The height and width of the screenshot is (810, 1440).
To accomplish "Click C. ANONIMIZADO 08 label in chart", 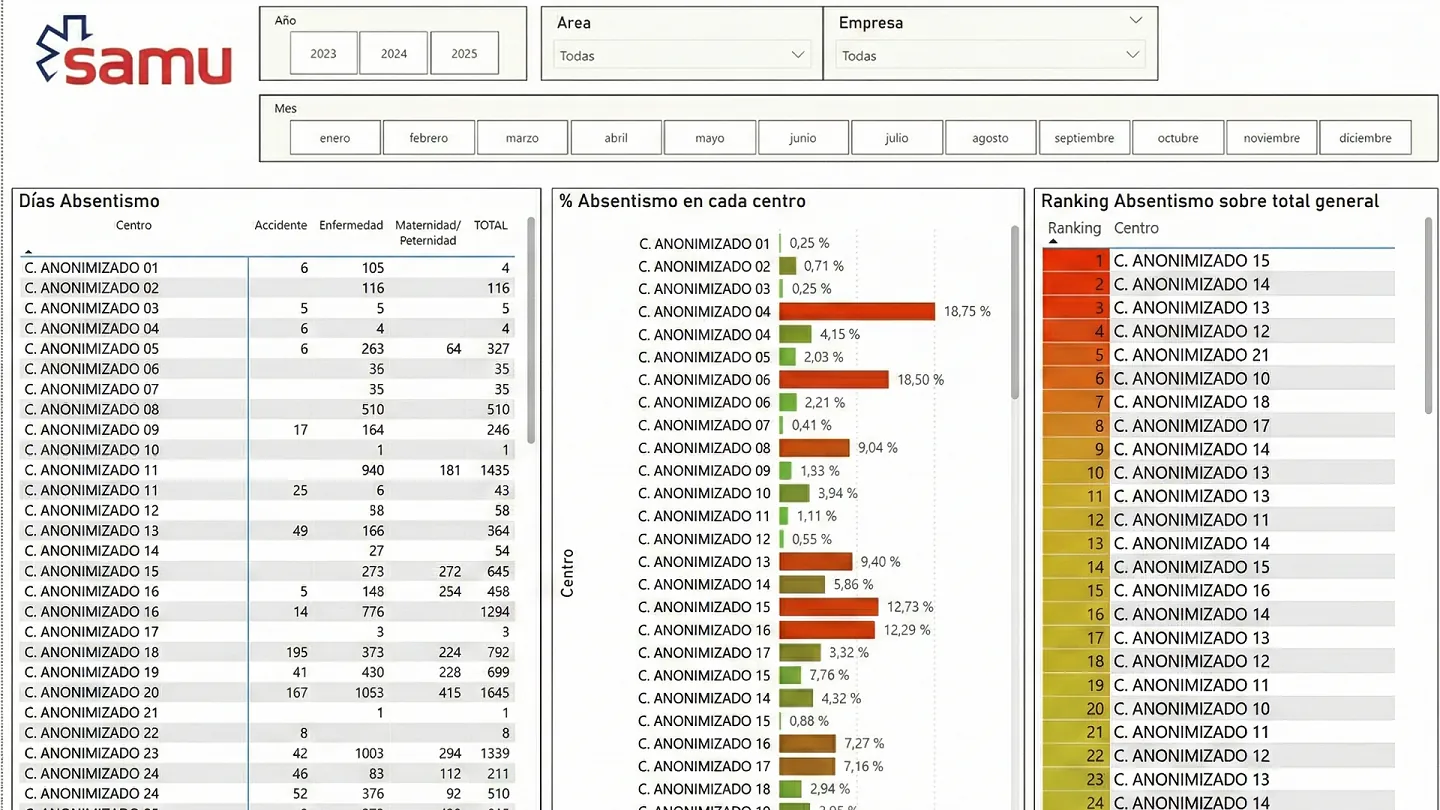I will [705, 448].
